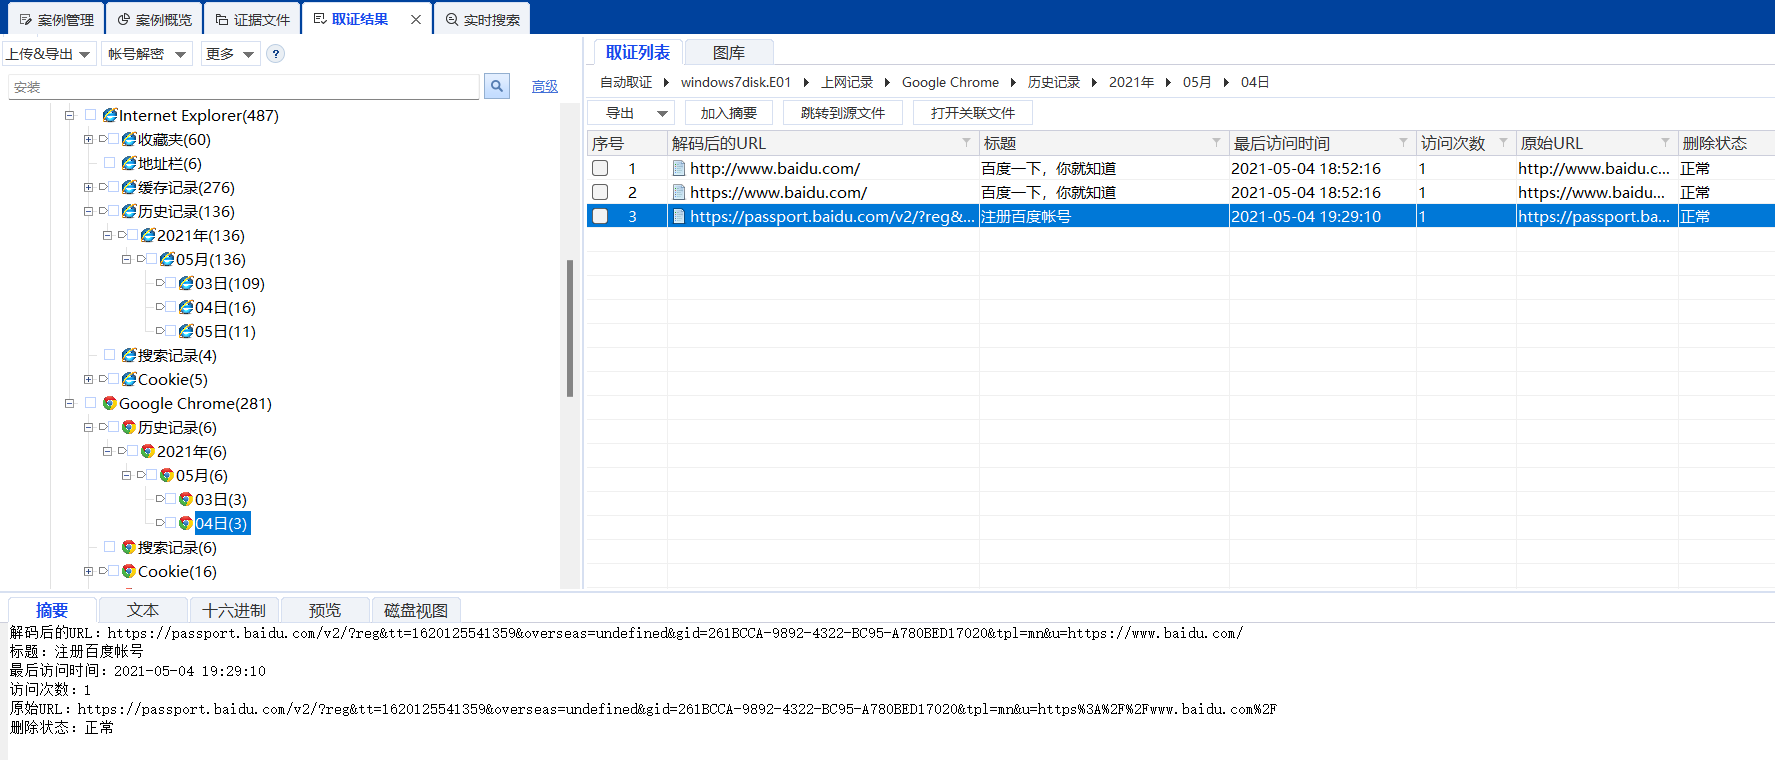Image resolution: width=1775 pixels, height=760 pixels.
Task: Click the filter icon in 原始URL column header
Action: click(1666, 142)
